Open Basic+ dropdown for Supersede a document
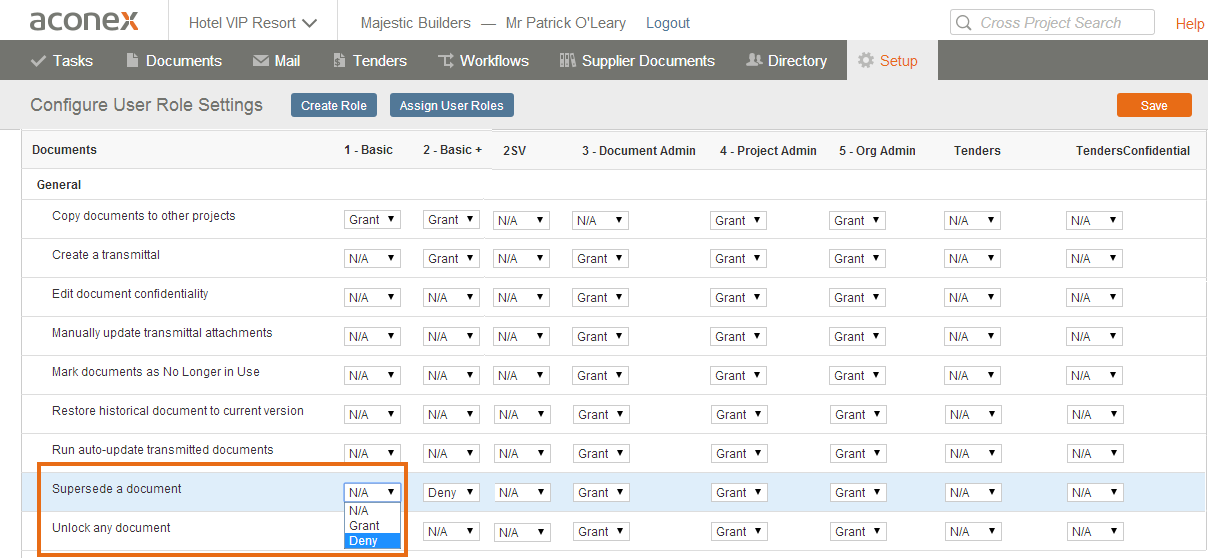The width and height of the screenshot is (1216, 558). [451, 493]
